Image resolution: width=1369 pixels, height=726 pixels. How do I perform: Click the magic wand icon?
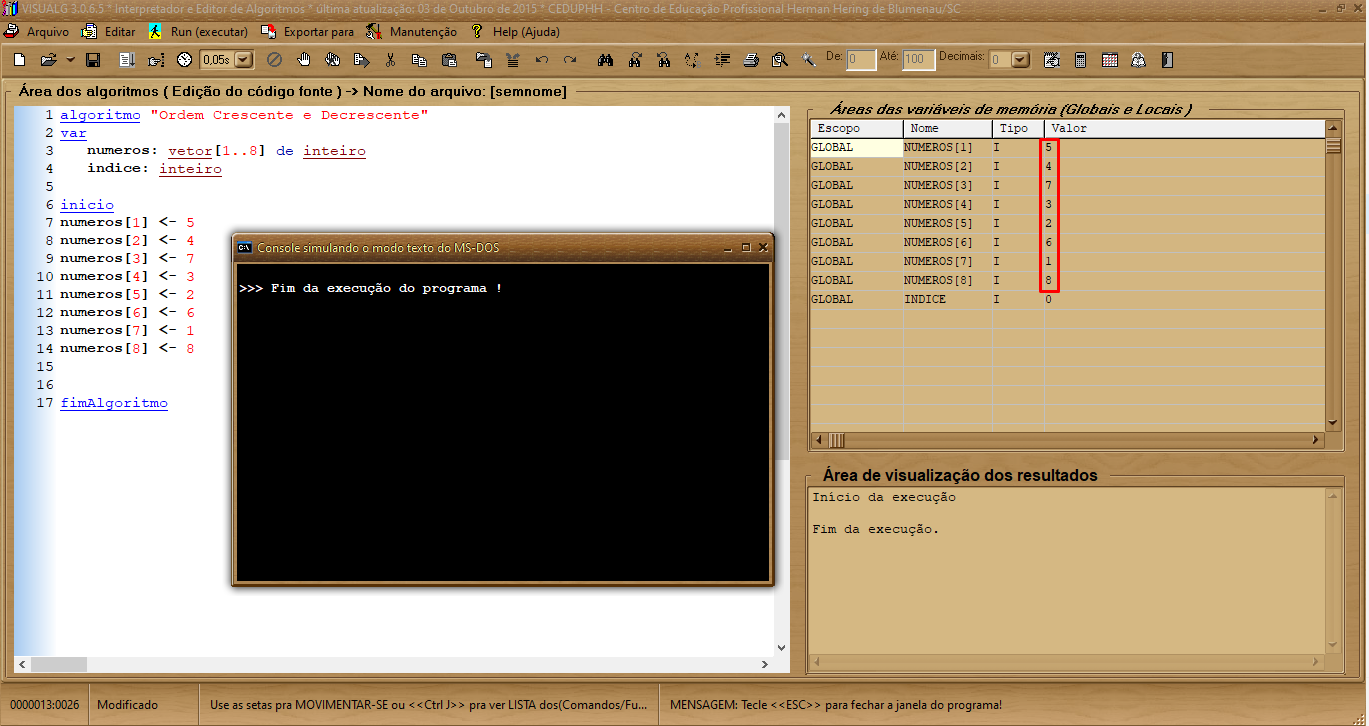tap(808, 60)
